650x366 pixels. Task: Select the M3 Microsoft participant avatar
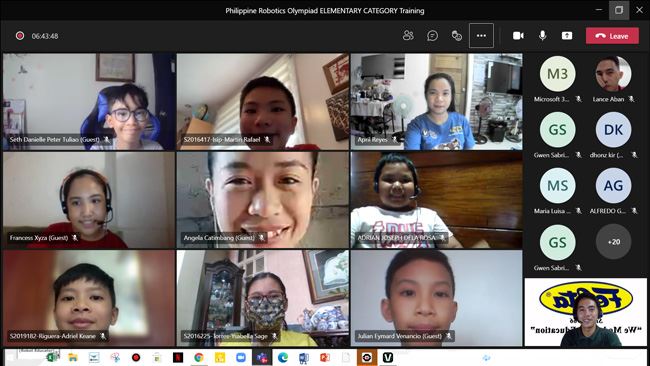tap(558, 74)
